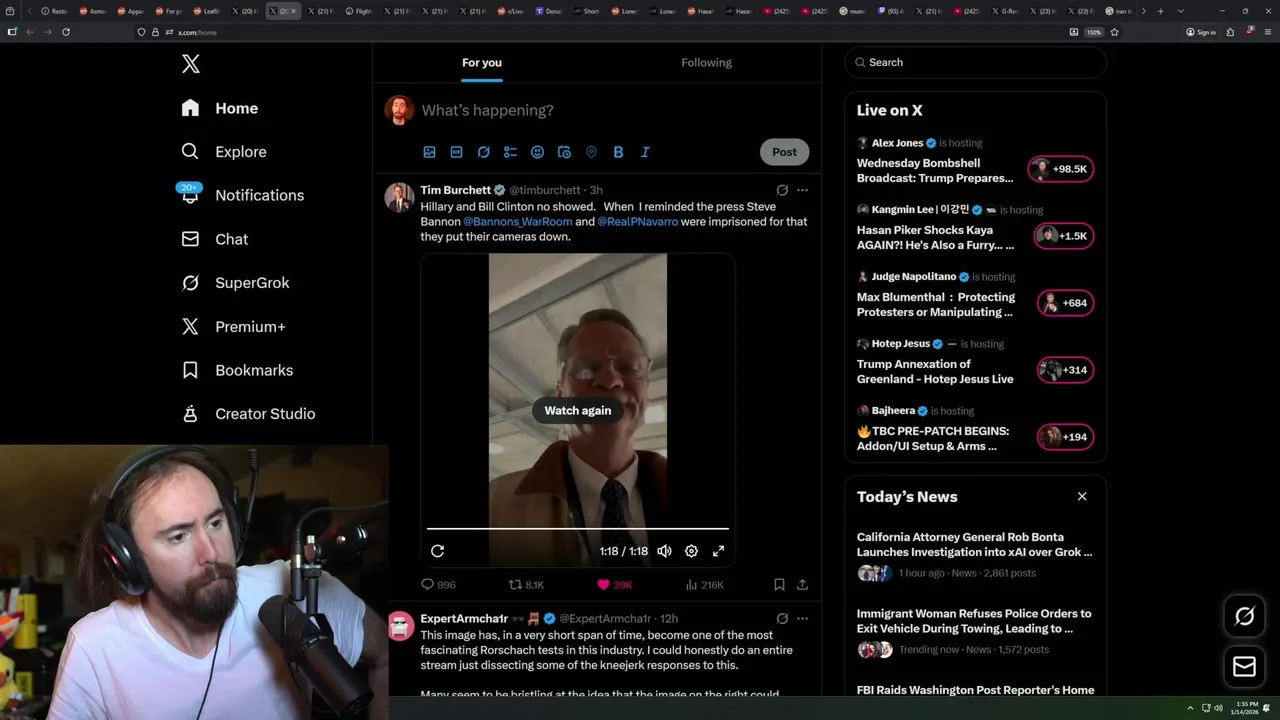
Task: Click the Search field
Action: click(976, 62)
